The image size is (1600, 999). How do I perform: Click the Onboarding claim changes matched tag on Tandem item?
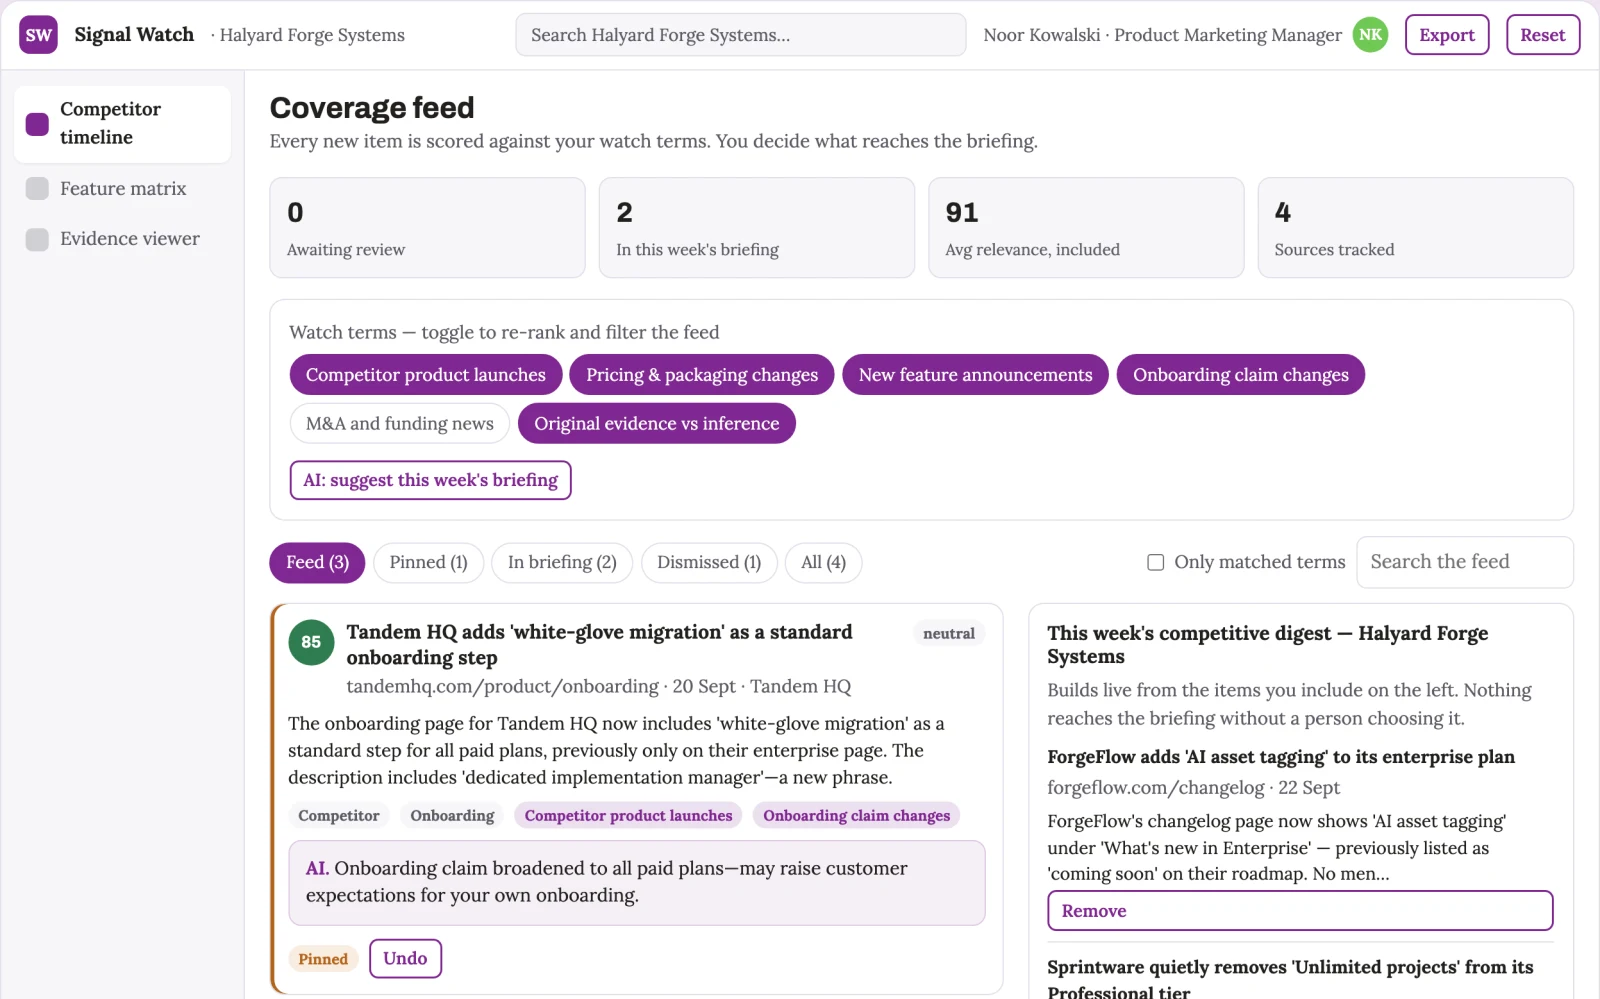coord(856,816)
